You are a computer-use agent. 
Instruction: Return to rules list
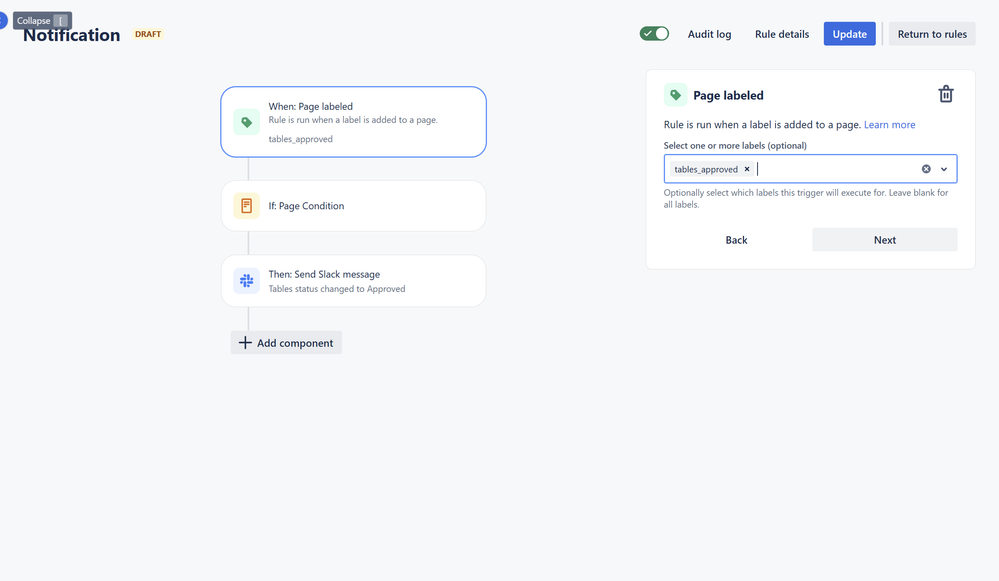tap(931, 34)
